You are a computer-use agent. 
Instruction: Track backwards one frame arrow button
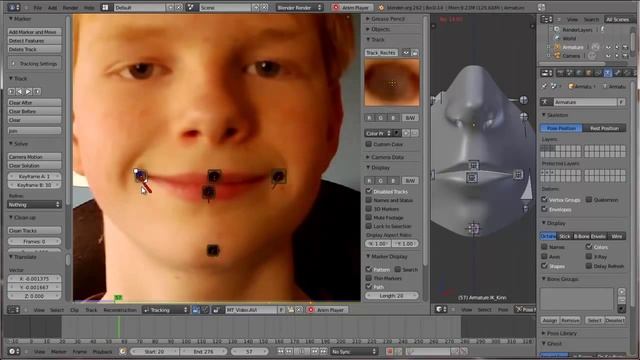pyautogui.click(x=11, y=91)
